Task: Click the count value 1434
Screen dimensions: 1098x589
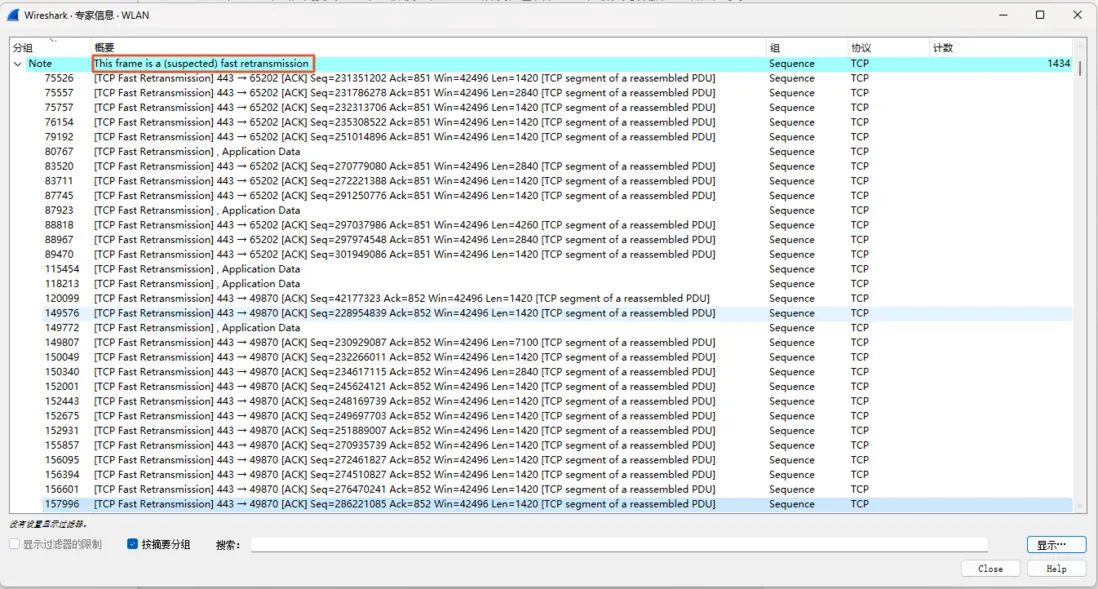Action: click(1058, 64)
